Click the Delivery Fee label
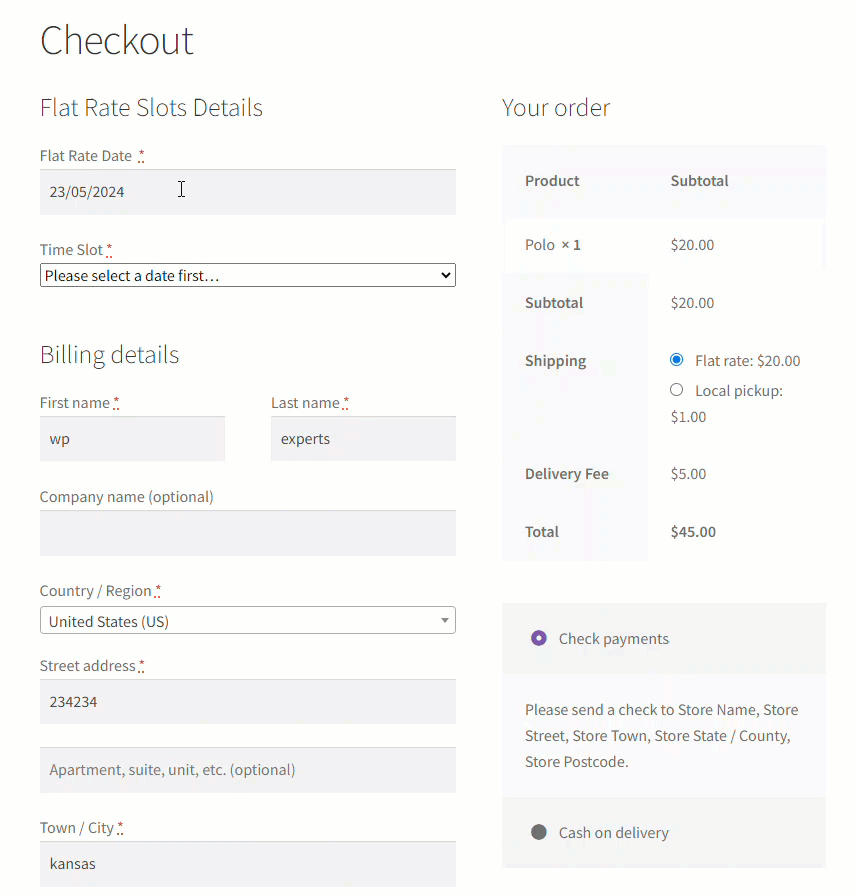Image resolution: width=856 pixels, height=896 pixels. [x=567, y=473]
